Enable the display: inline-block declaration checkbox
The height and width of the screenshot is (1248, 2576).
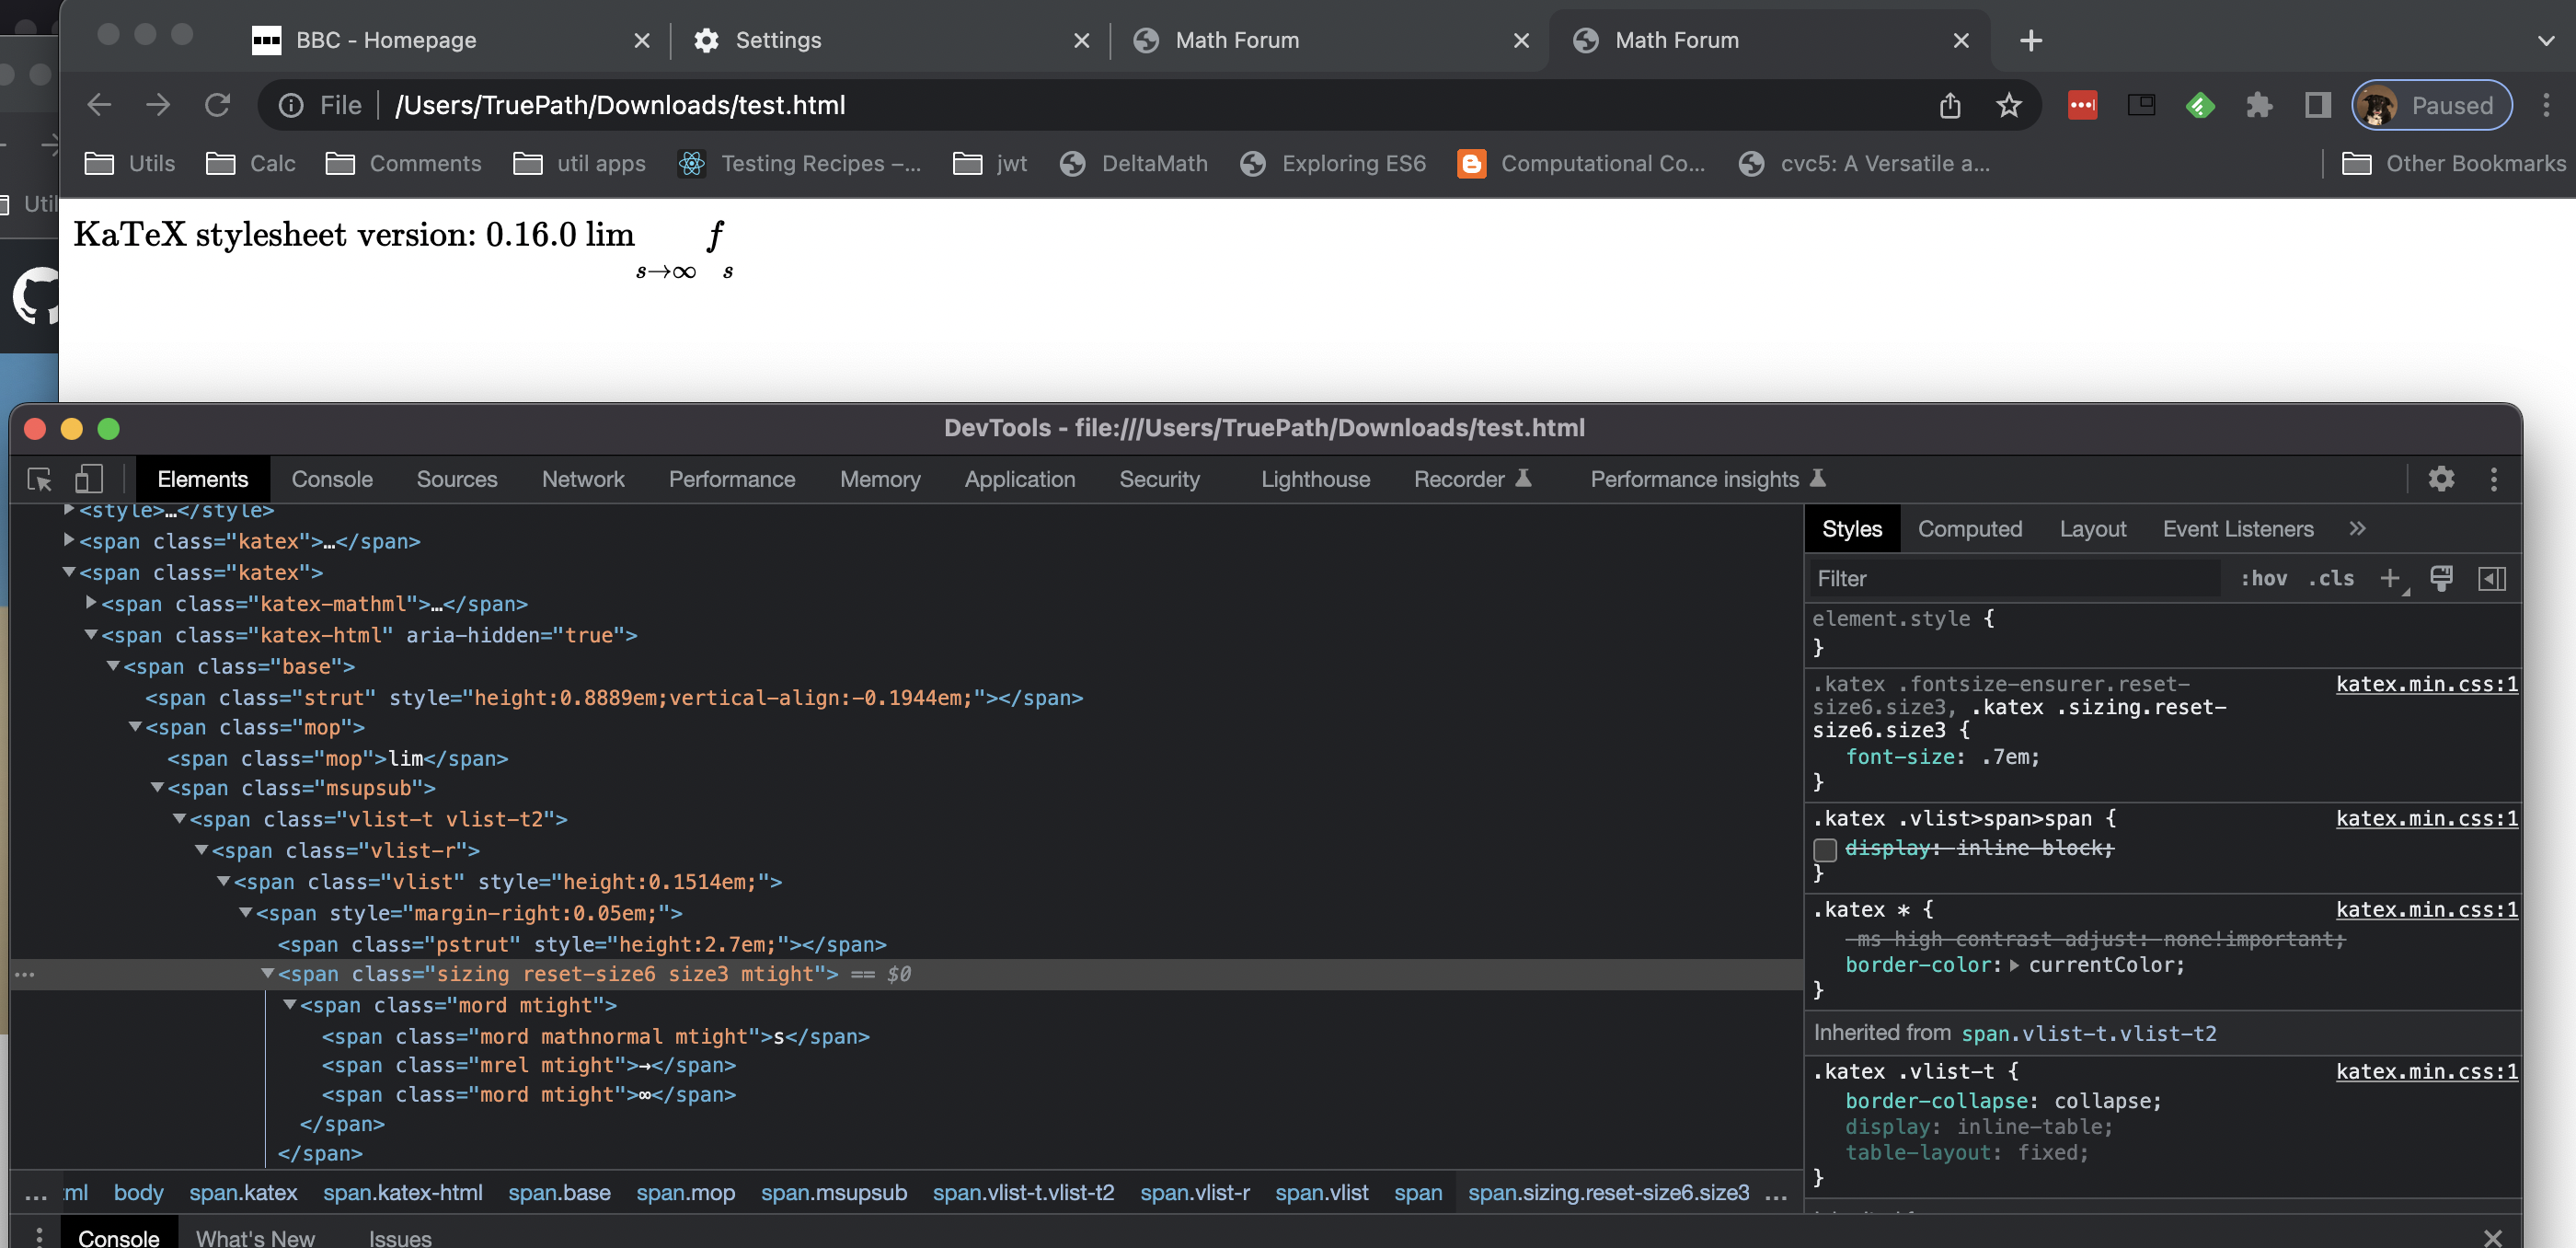point(1826,849)
